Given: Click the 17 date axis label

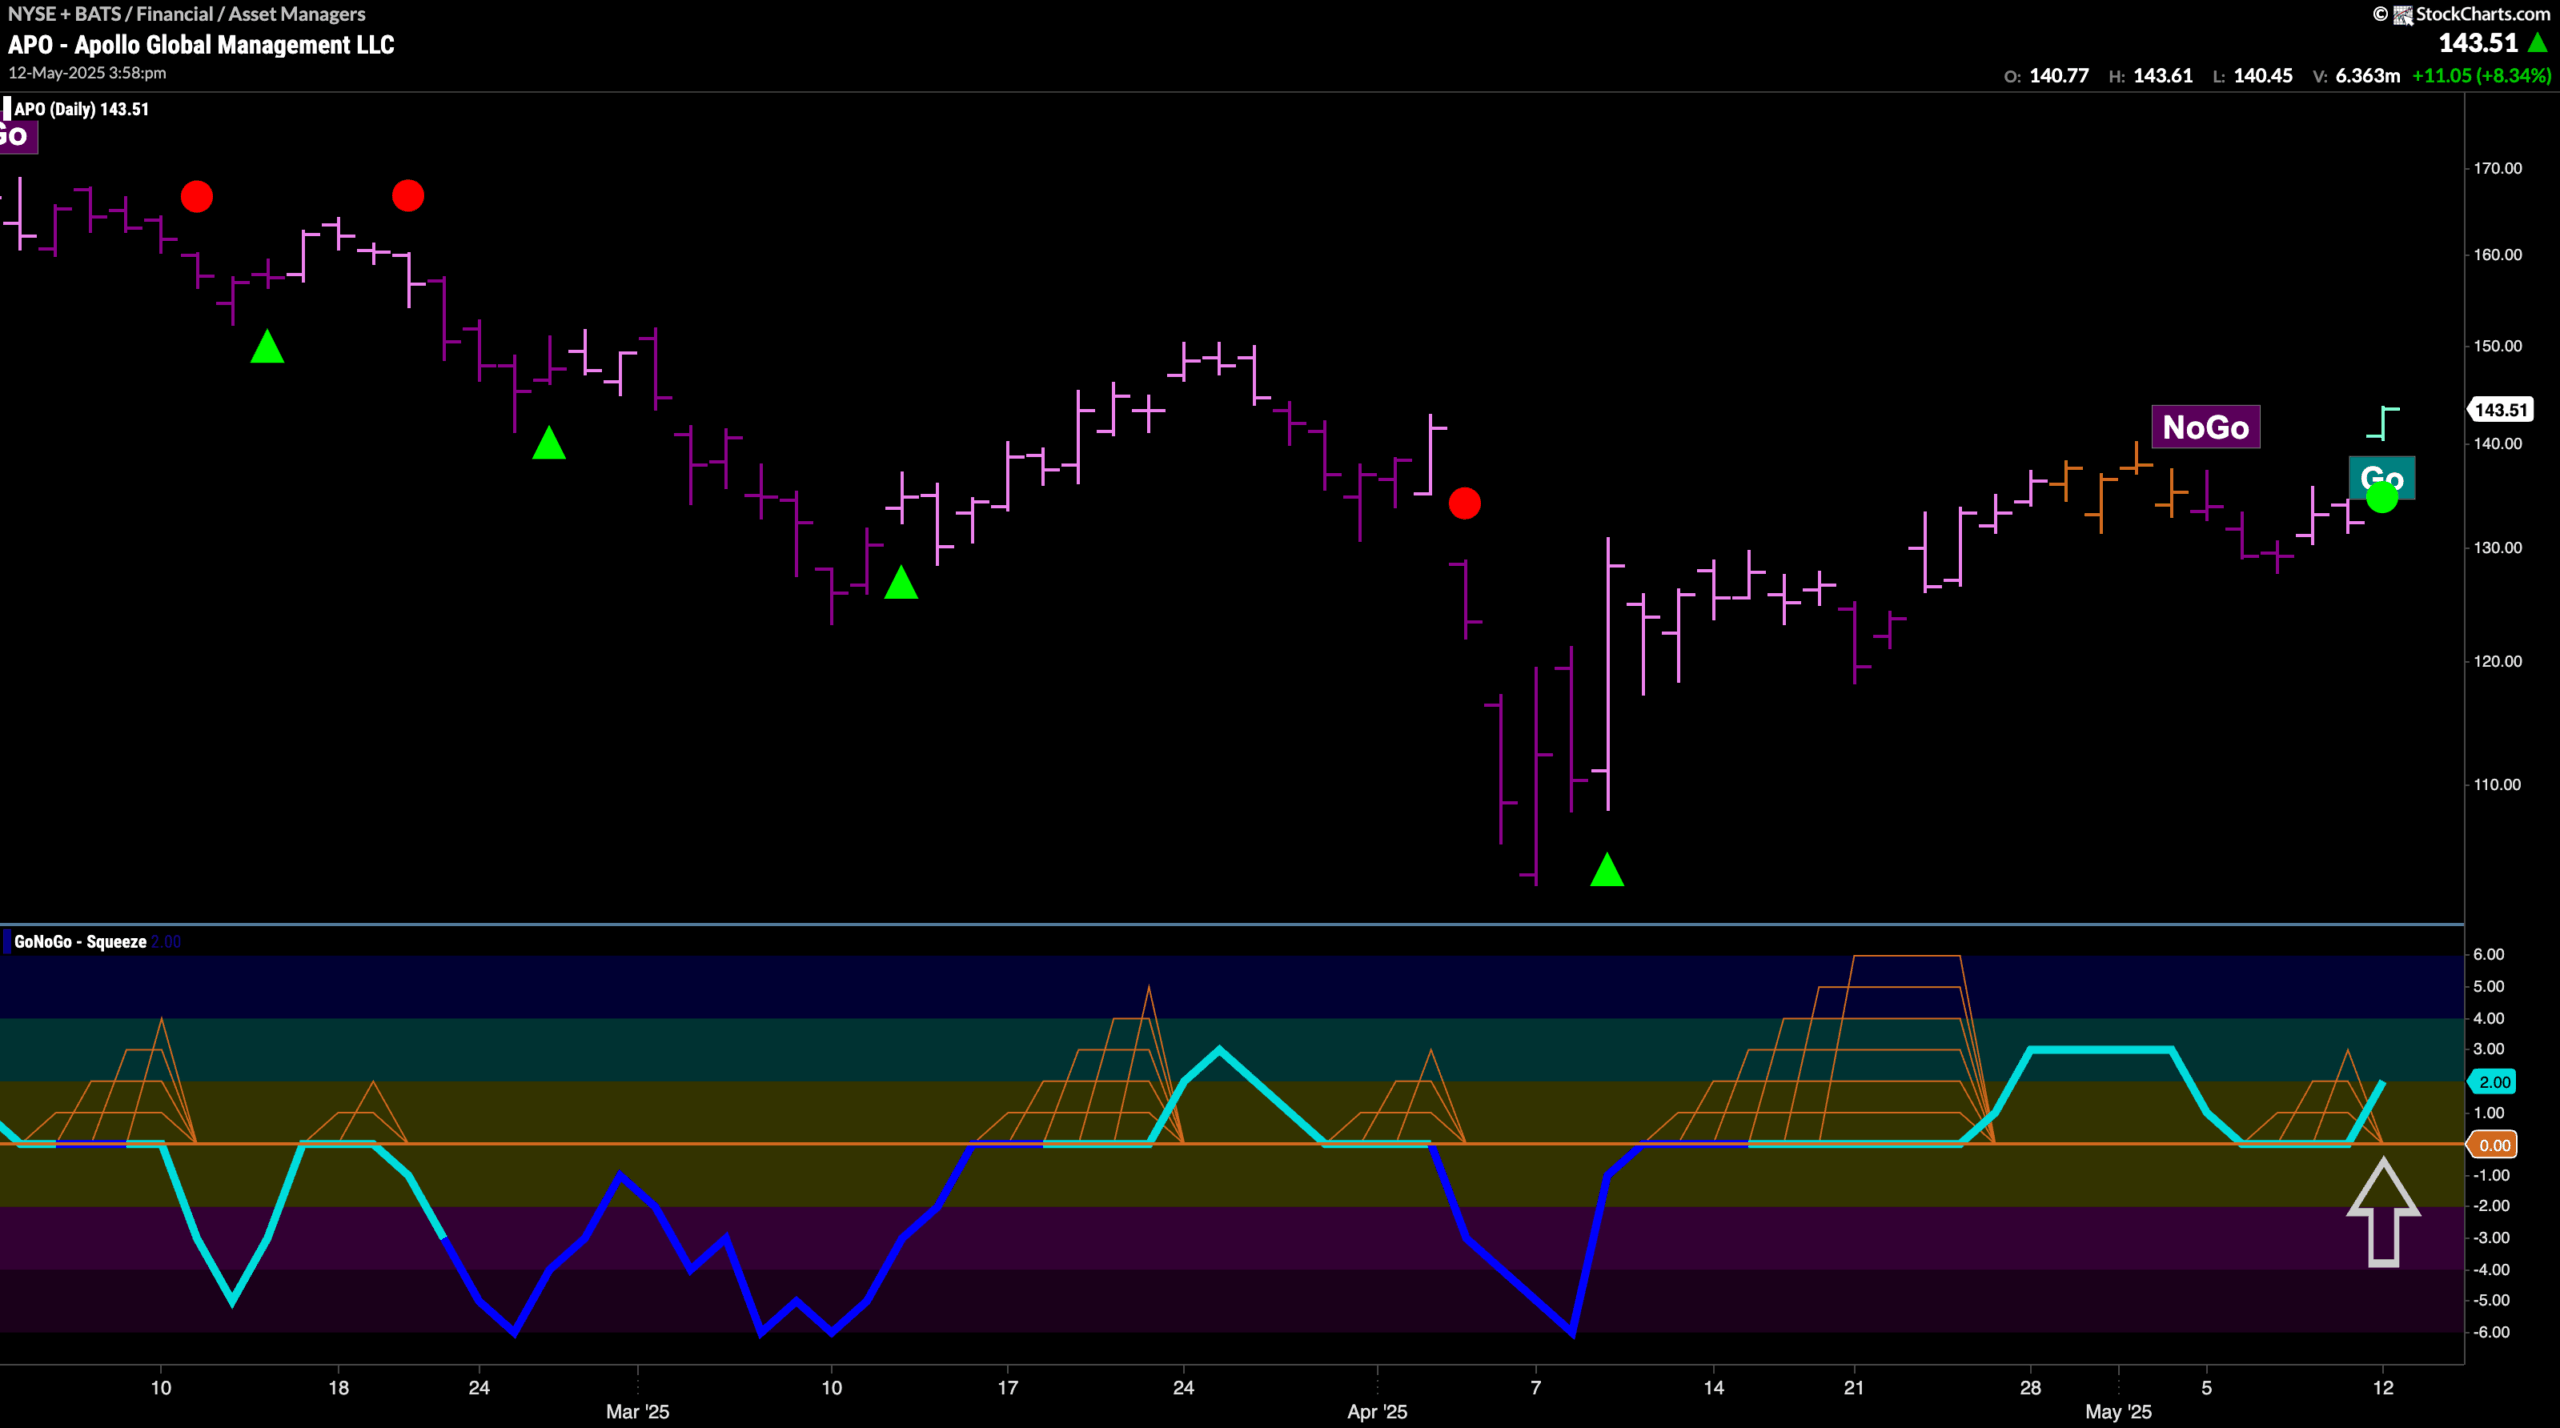Looking at the screenshot, I should coord(1008,1388).
